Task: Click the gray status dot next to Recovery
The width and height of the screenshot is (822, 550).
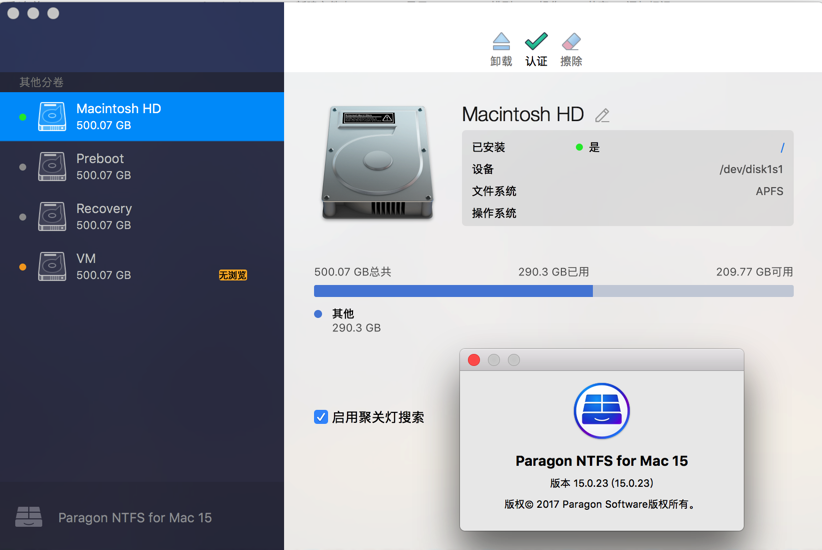Action: tap(23, 217)
